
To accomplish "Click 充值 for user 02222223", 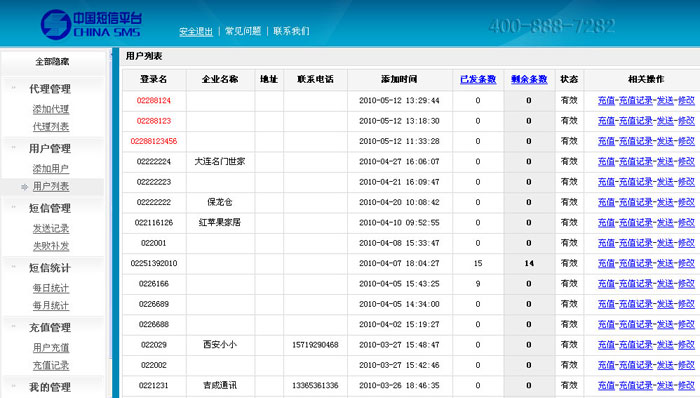I will [x=606, y=182].
